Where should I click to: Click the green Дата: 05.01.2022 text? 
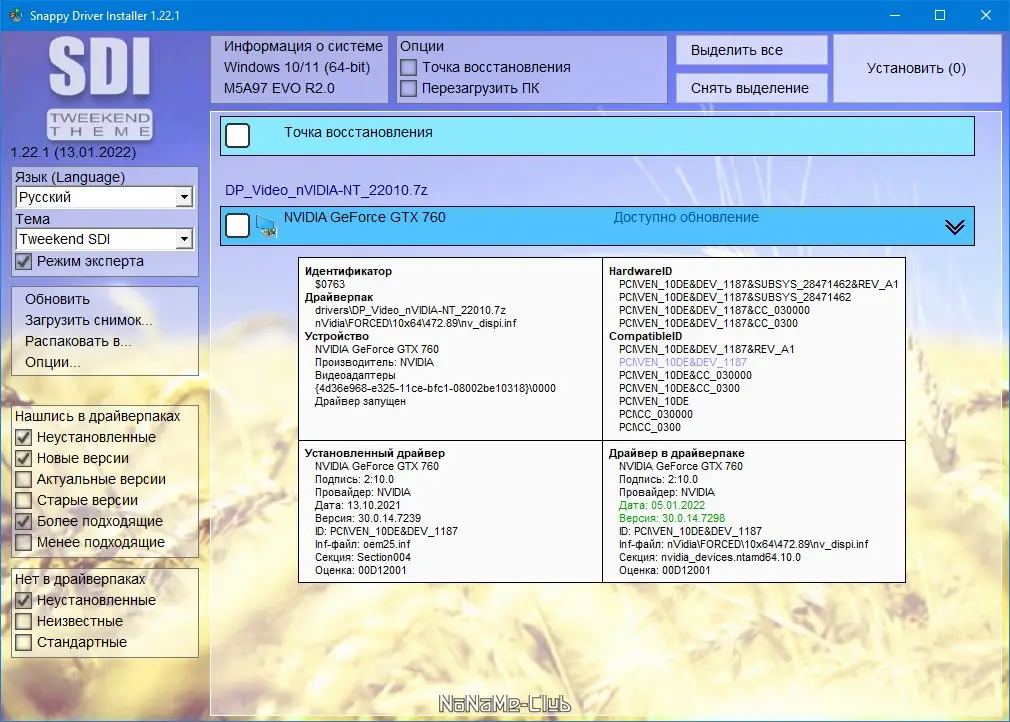tap(662, 506)
